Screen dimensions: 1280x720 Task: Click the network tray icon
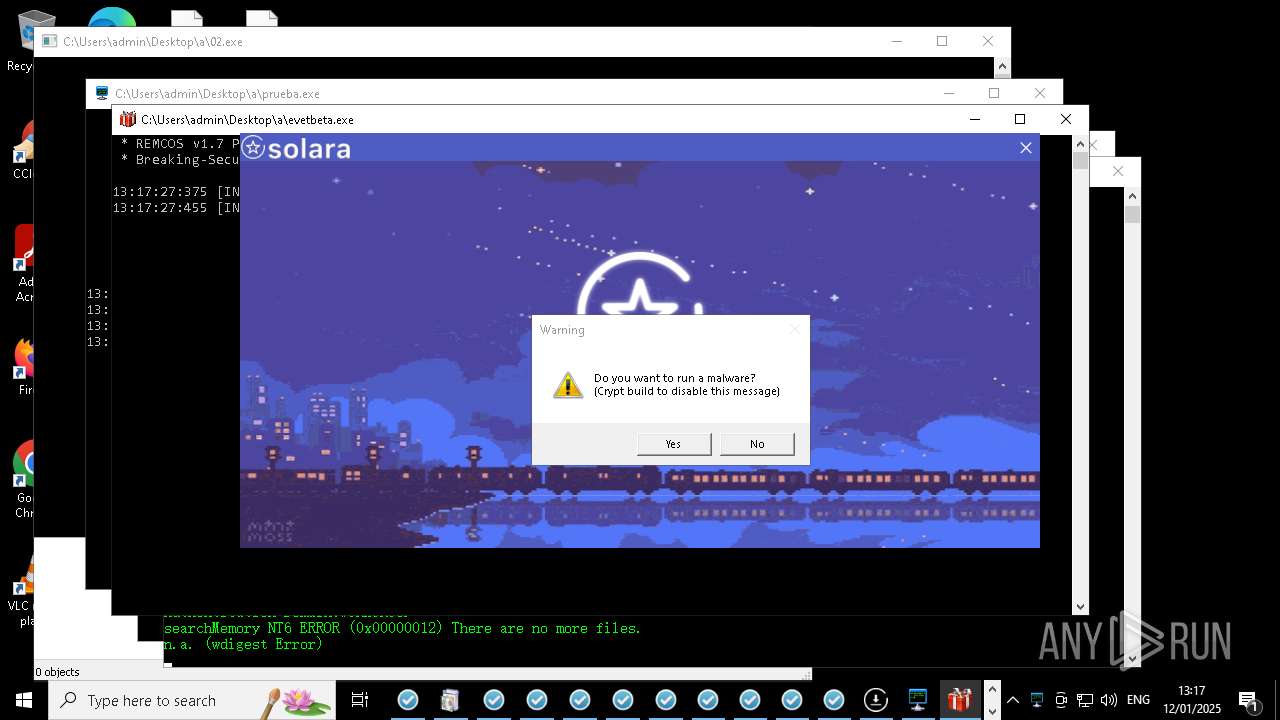tap(1085, 700)
